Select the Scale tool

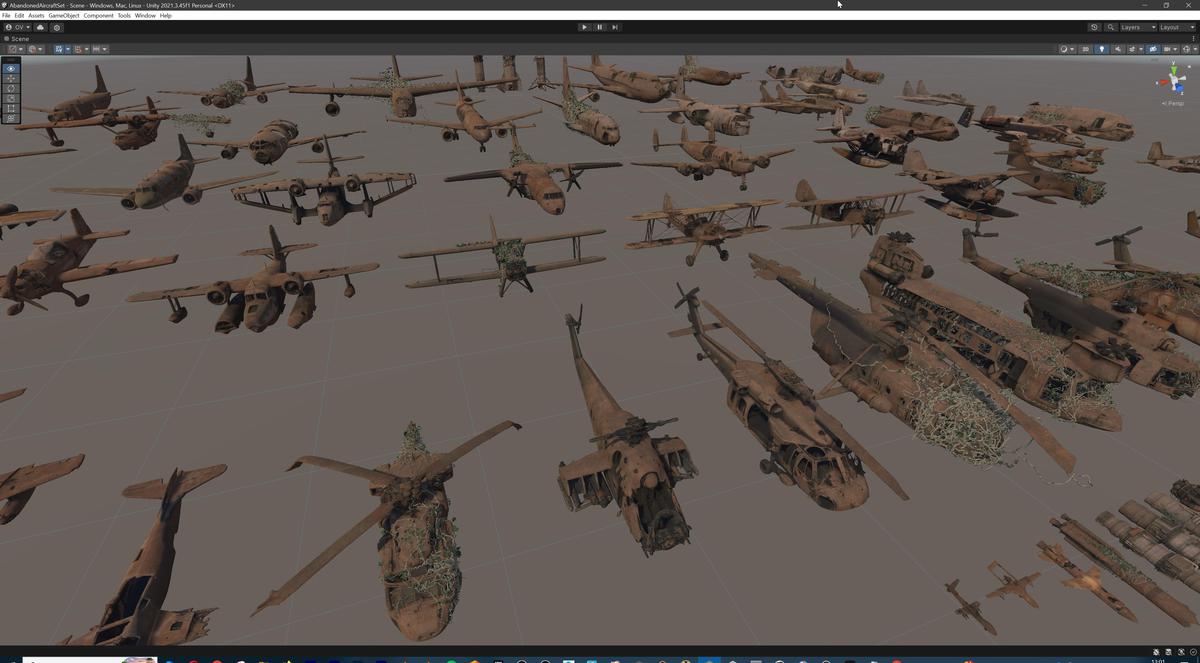11,98
